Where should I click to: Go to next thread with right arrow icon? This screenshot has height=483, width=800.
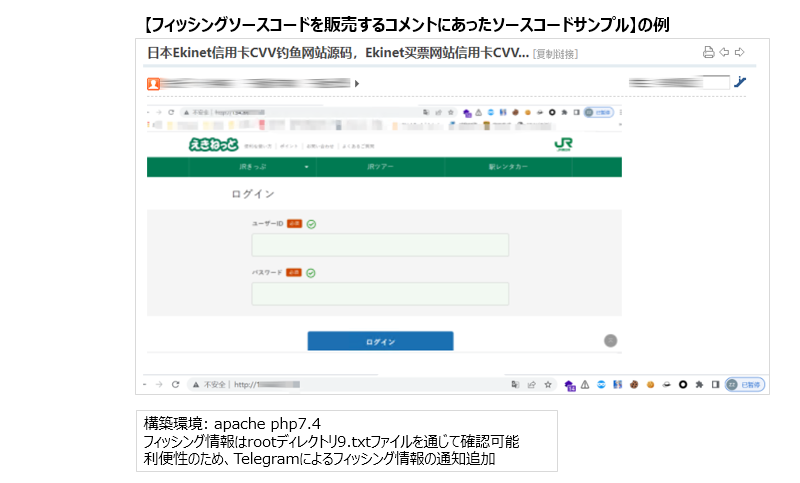(739, 52)
